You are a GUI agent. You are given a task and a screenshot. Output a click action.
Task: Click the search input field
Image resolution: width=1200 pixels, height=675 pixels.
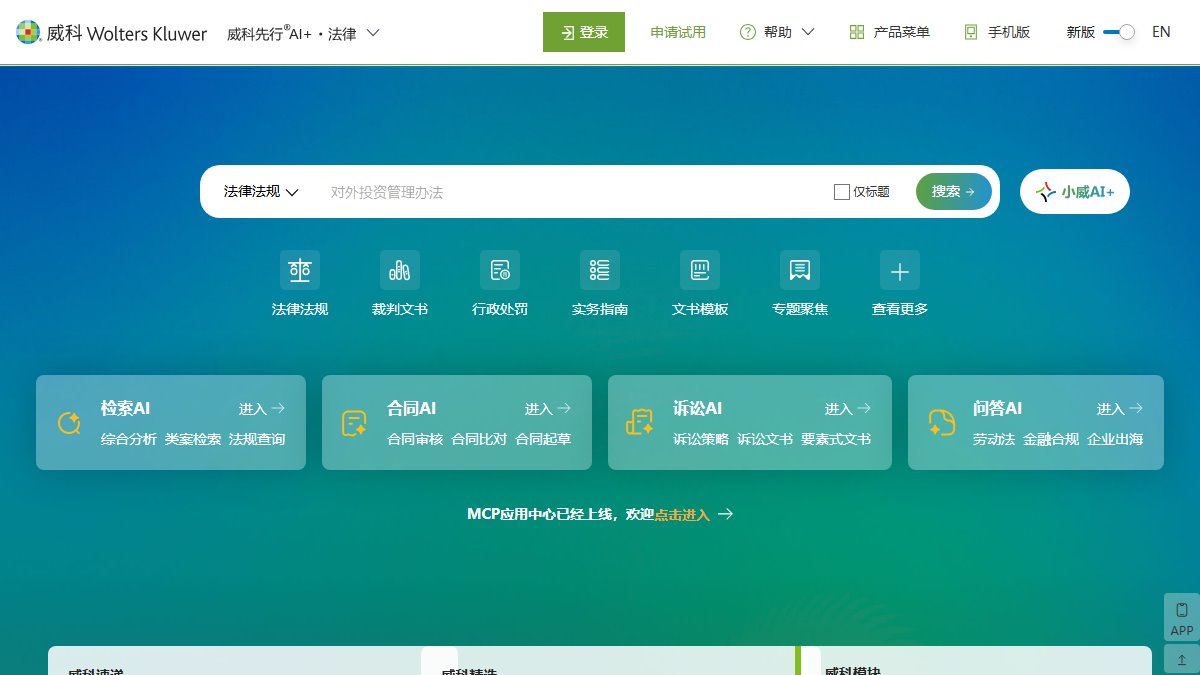click(x=570, y=192)
